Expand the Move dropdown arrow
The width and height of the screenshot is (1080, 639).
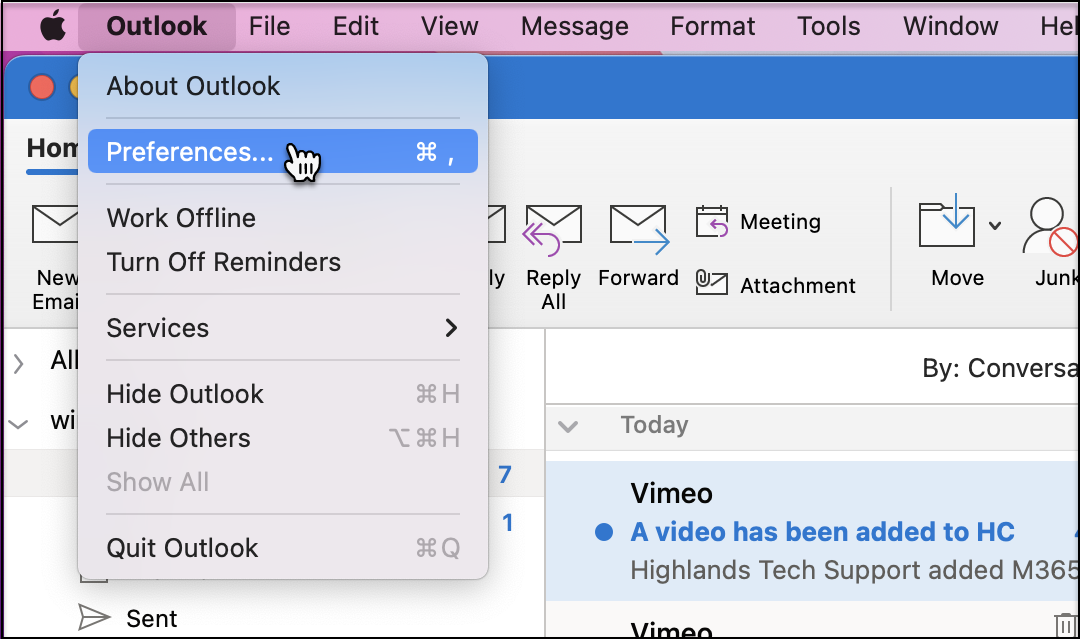point(995,226)
